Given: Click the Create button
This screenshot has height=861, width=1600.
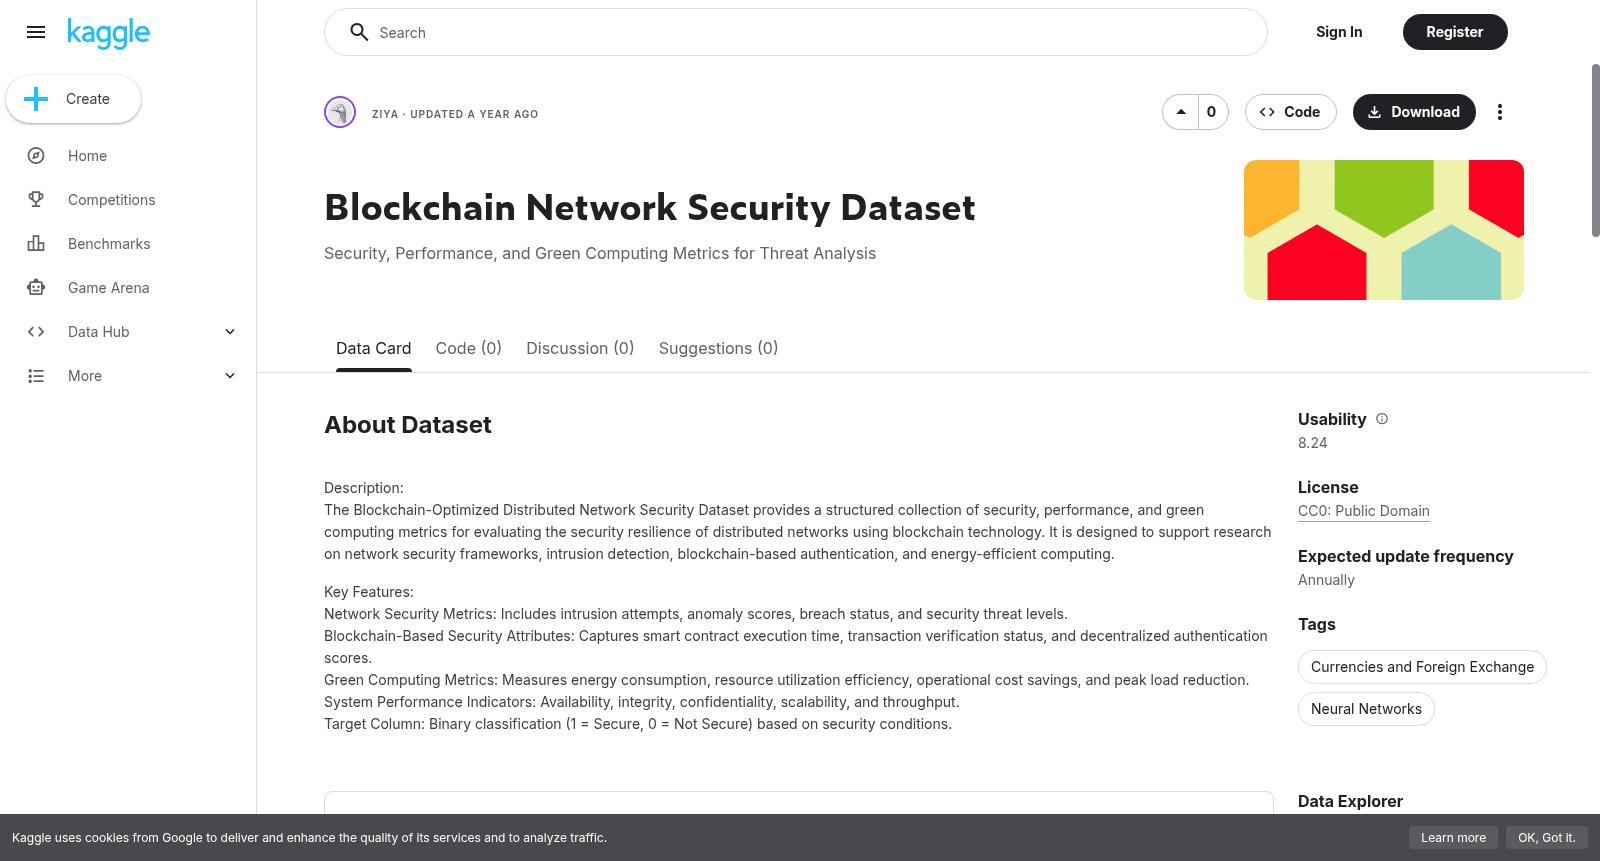Looking at the screenshot, I should click(73, 99).
